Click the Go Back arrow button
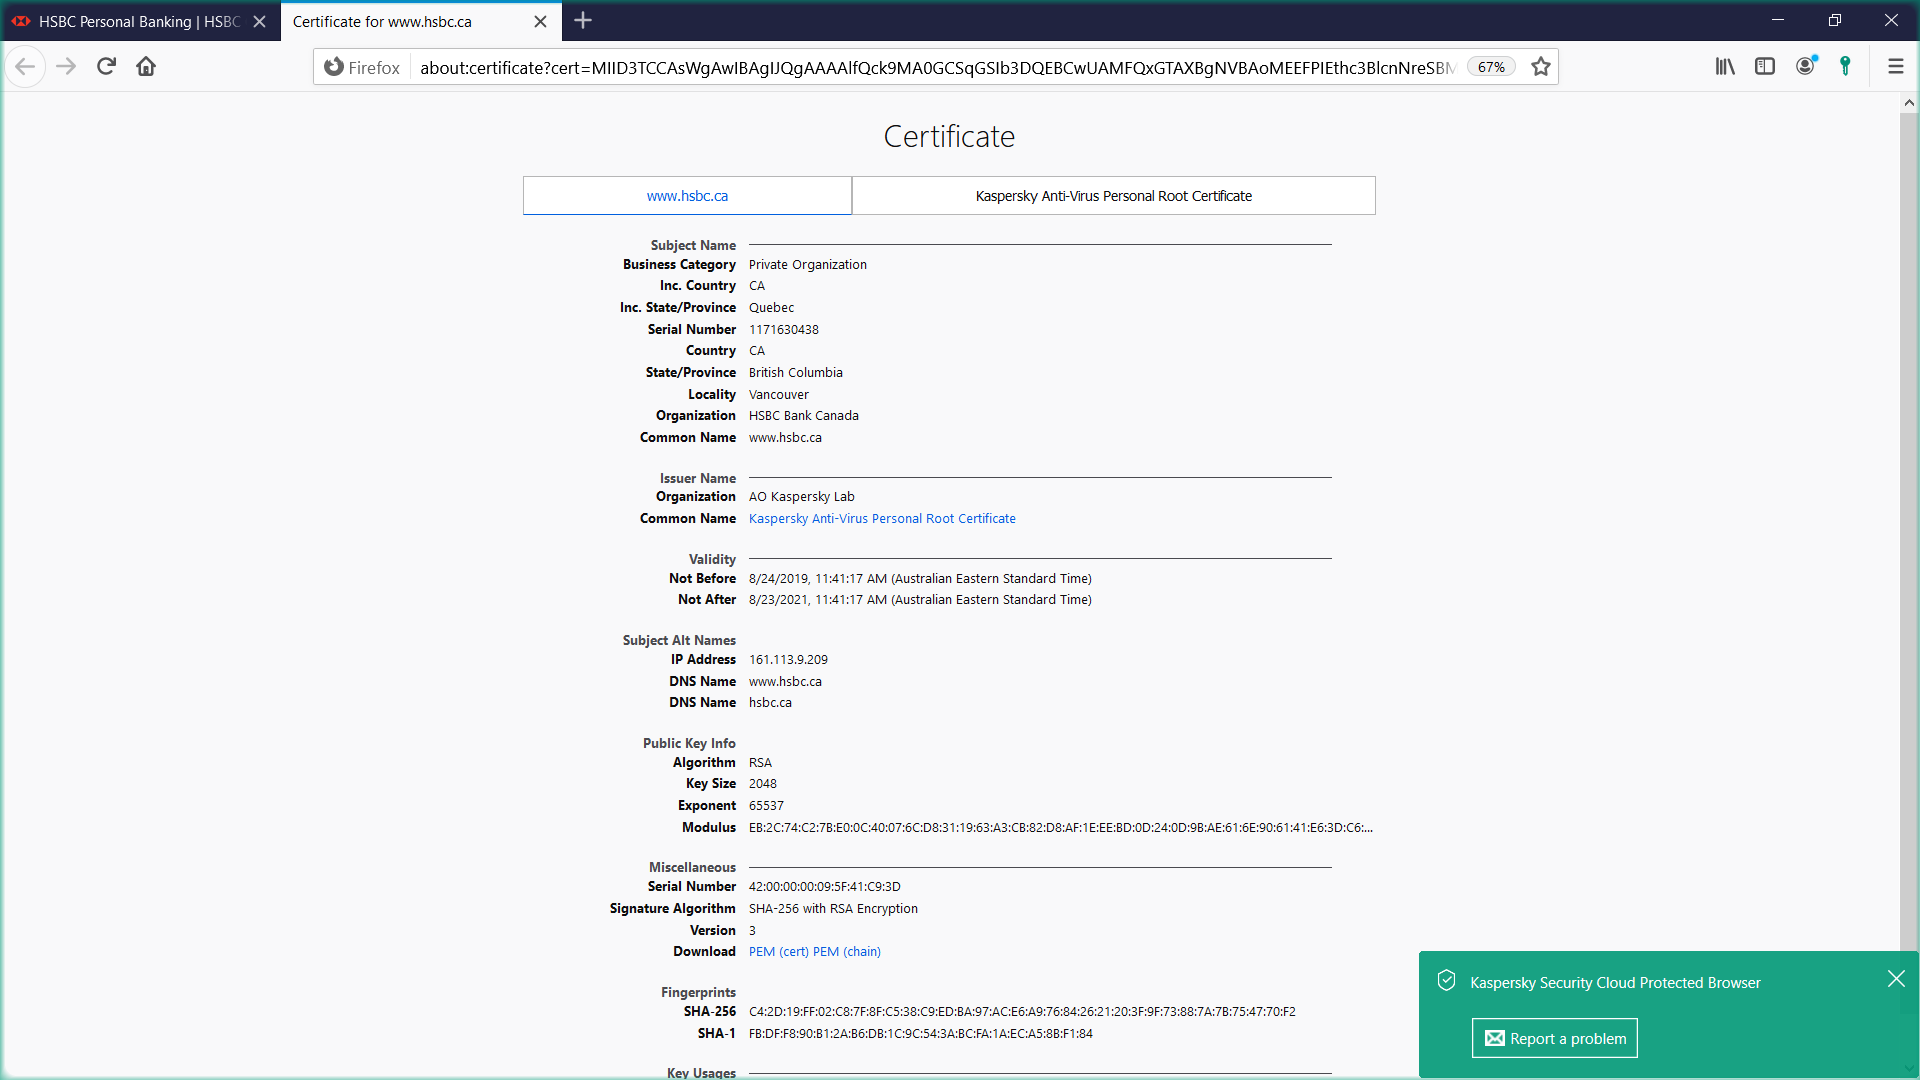This screenshot has height=1080, width=1920. tap(26, 67)
